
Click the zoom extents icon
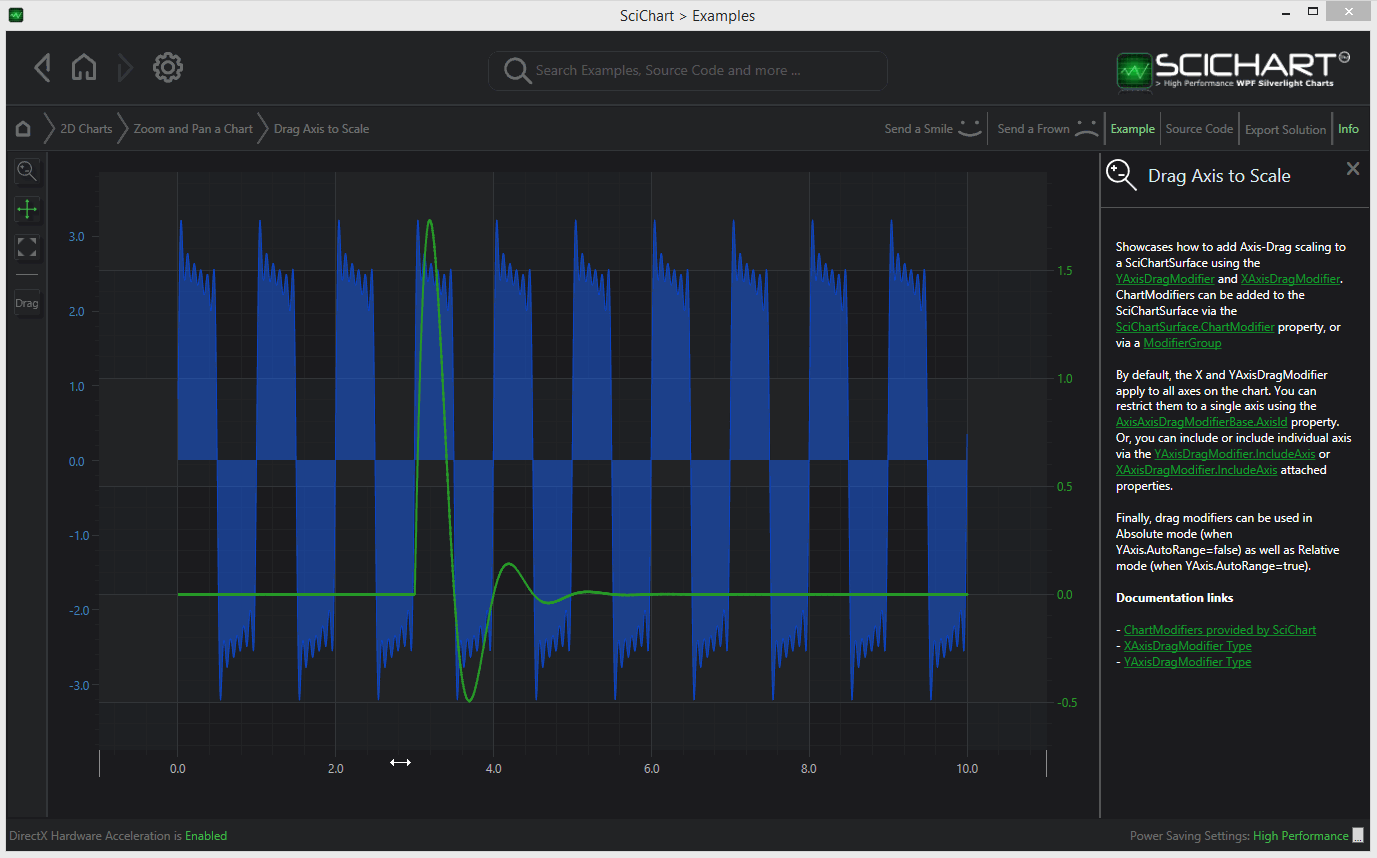click(27, 247)
